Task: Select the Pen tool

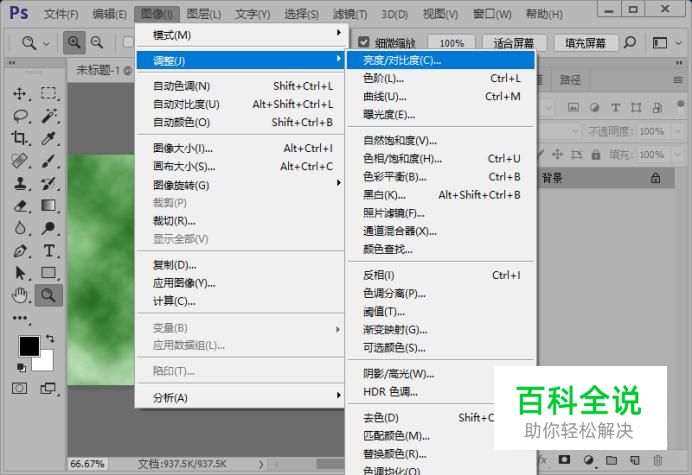Action: pyautogui.click(x=19, y=251)
